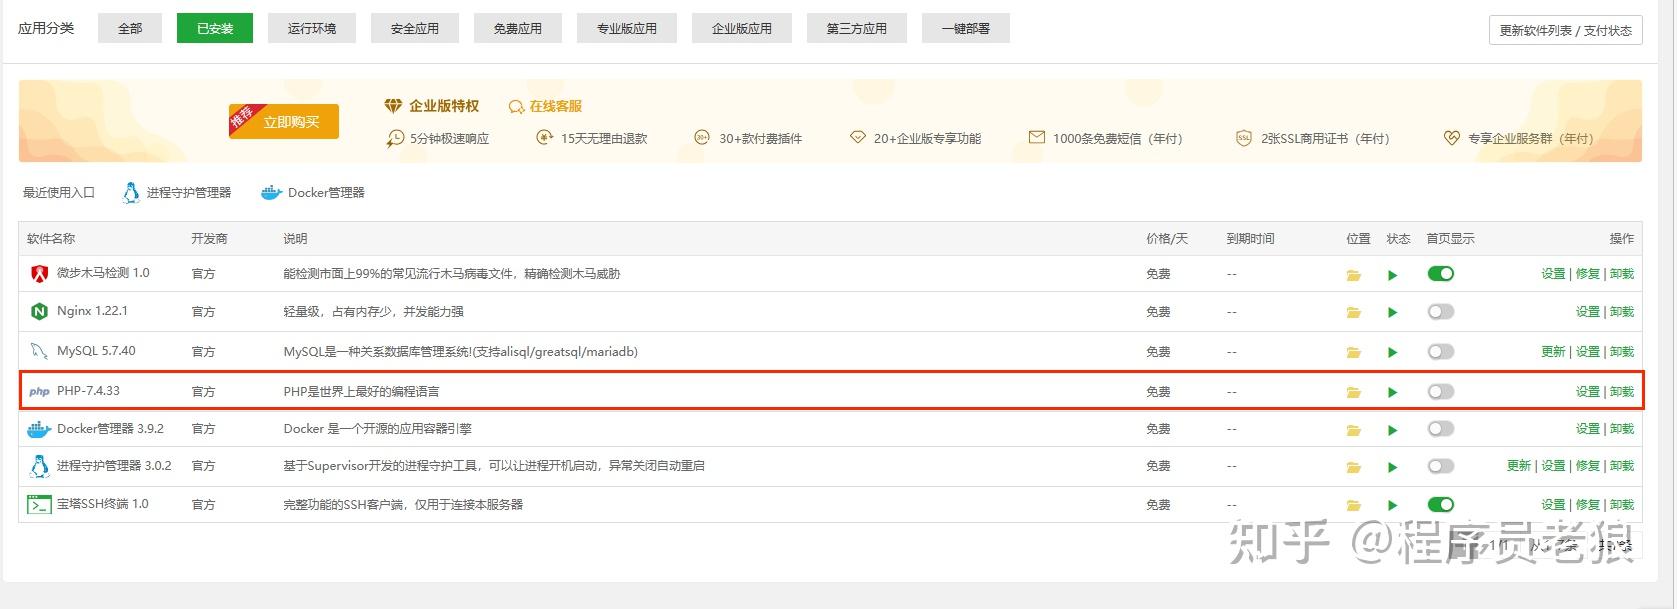The width and height of the screenshot is (1677, 609).
Task: Open folder icon for 宝塔SSH终端 row
Action: pos(1353,505)
